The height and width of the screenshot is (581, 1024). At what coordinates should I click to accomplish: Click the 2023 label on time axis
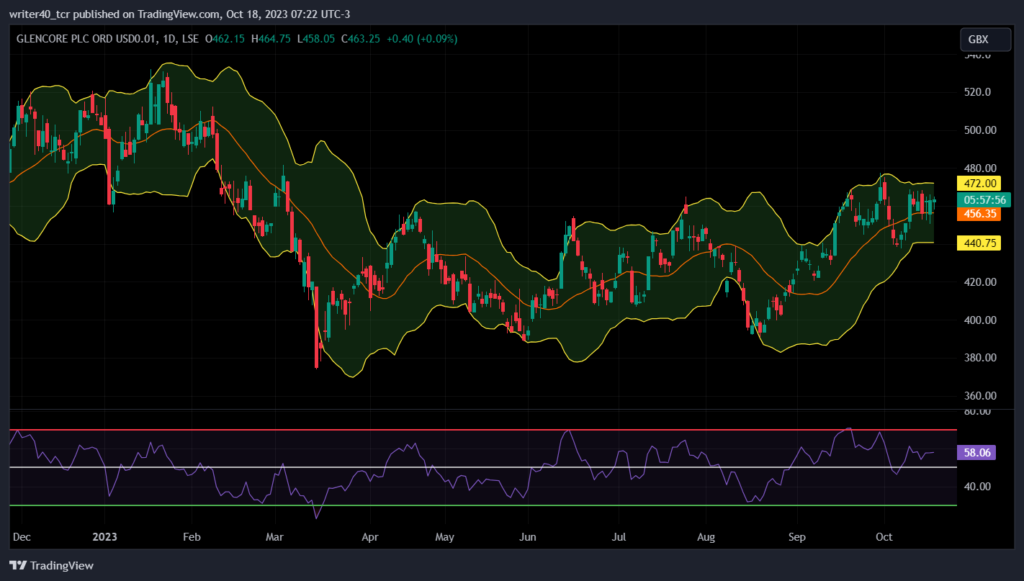pyautogui.click(x=104, y=537)
